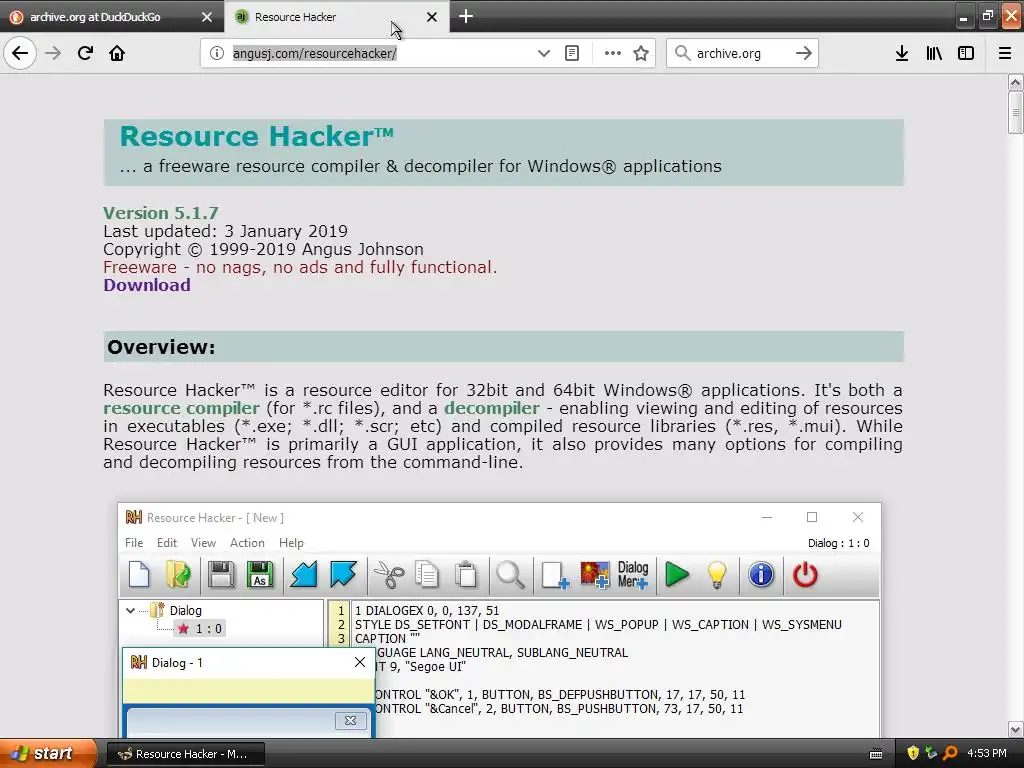
Task: Follow the Download link
Action: [x=147, y=285]
